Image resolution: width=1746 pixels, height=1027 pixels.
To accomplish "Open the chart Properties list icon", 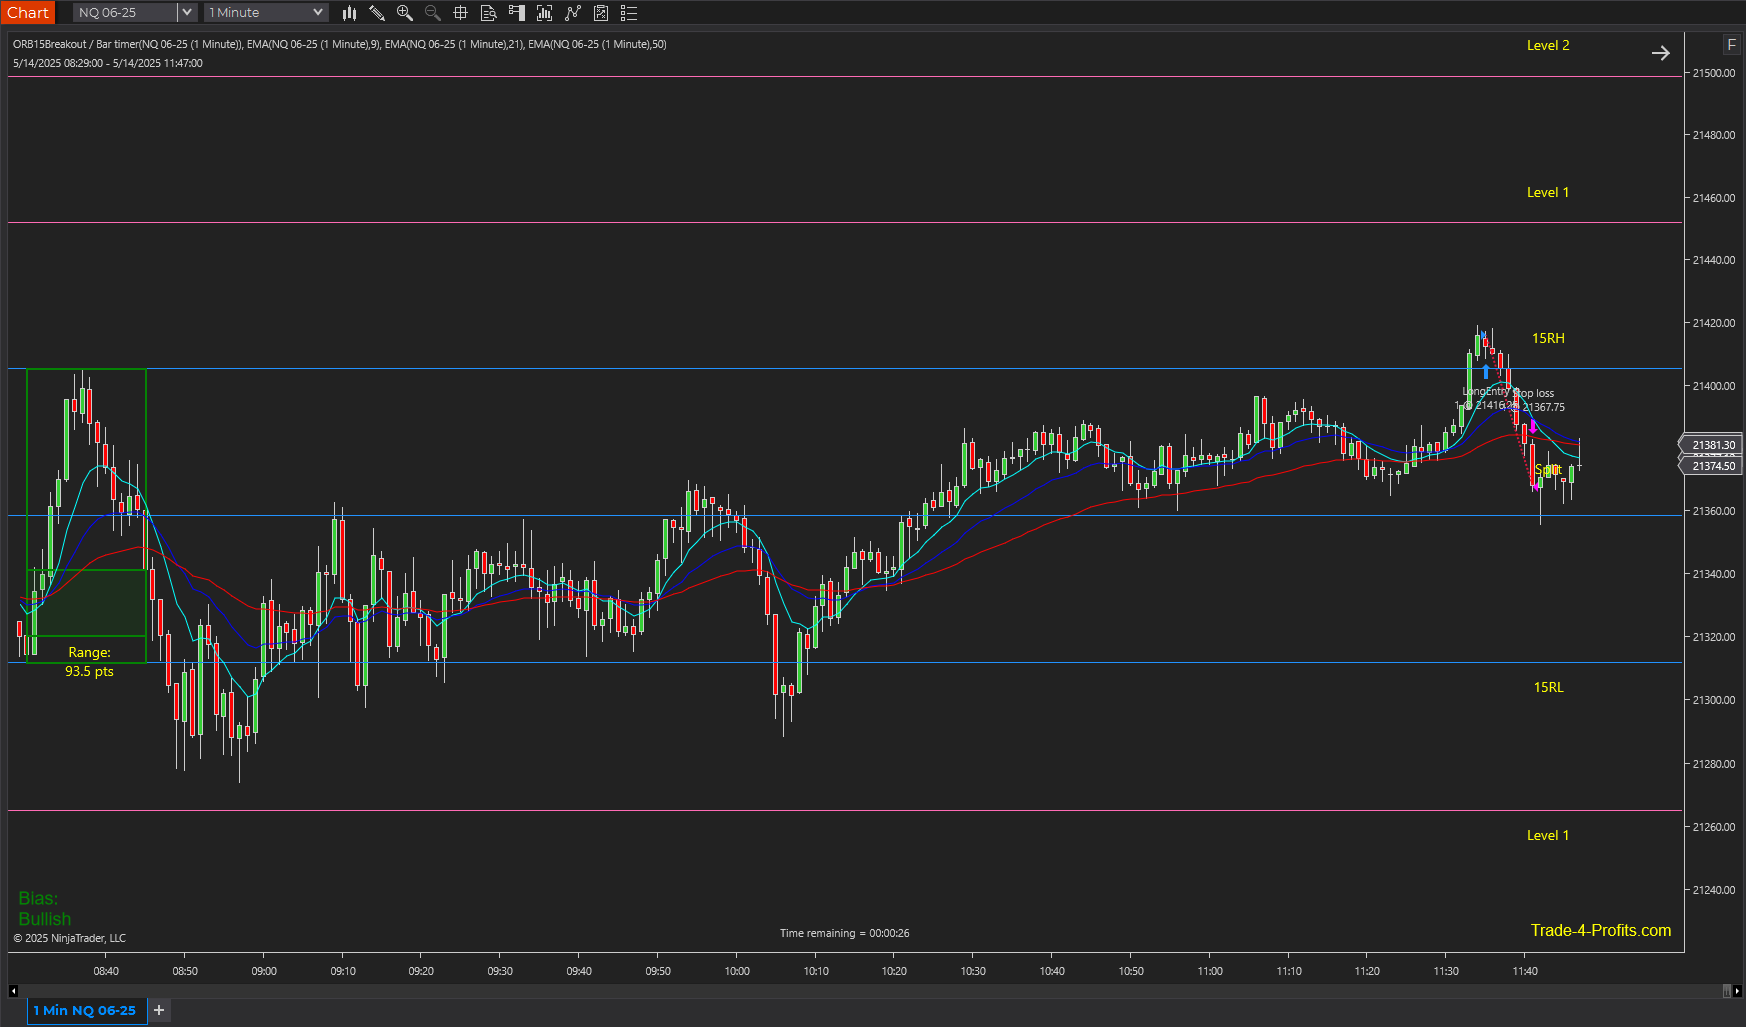I will tap(629, 13).
